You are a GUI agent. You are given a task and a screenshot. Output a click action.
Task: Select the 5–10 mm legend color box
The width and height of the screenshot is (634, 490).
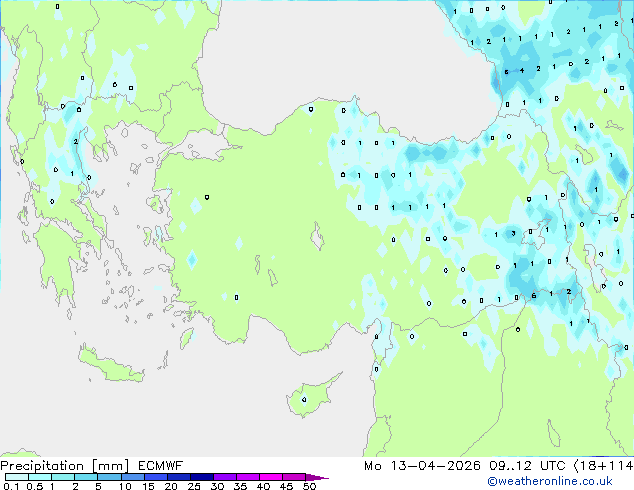[x=109, y=477]
